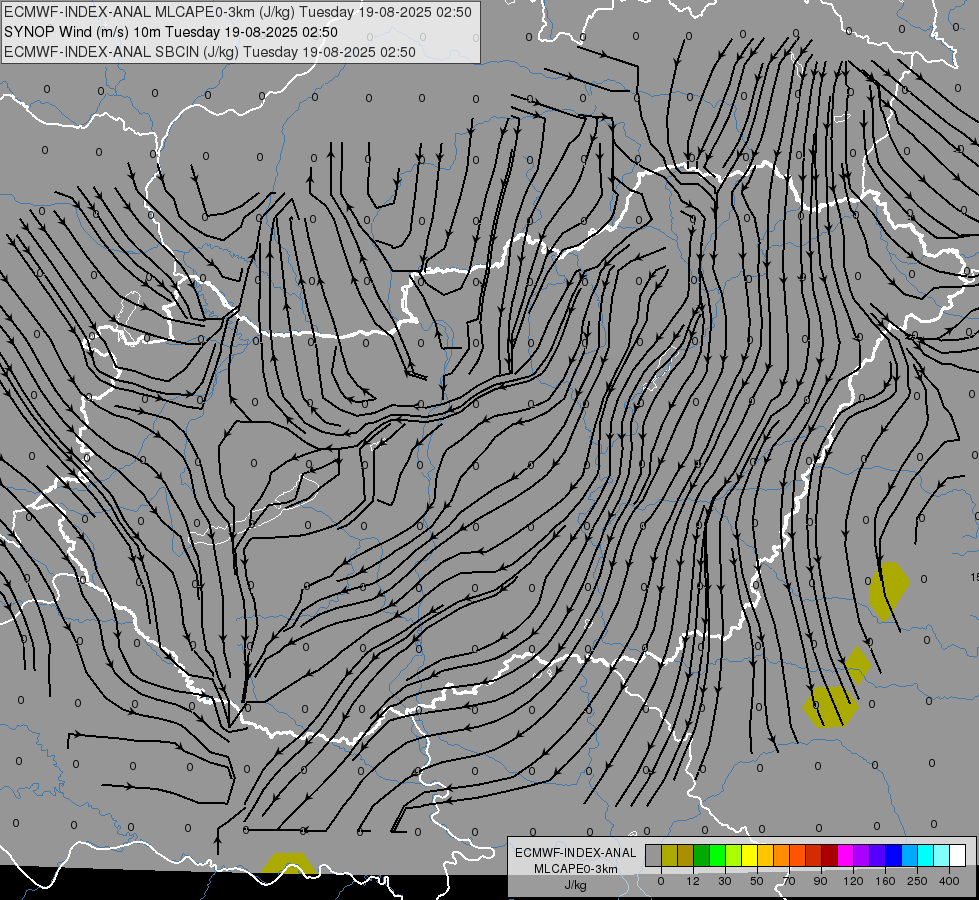Click the dark green legend swatch
The width and height of the screenshot is (979, 900).
click(x=702, y=856)
